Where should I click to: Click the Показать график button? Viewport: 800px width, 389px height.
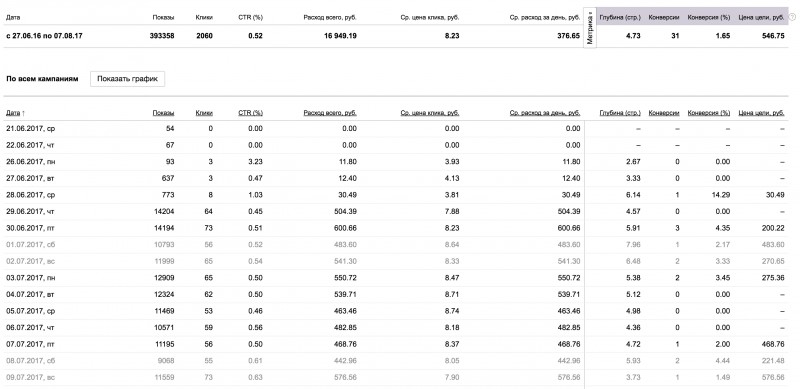coord(128,79)
